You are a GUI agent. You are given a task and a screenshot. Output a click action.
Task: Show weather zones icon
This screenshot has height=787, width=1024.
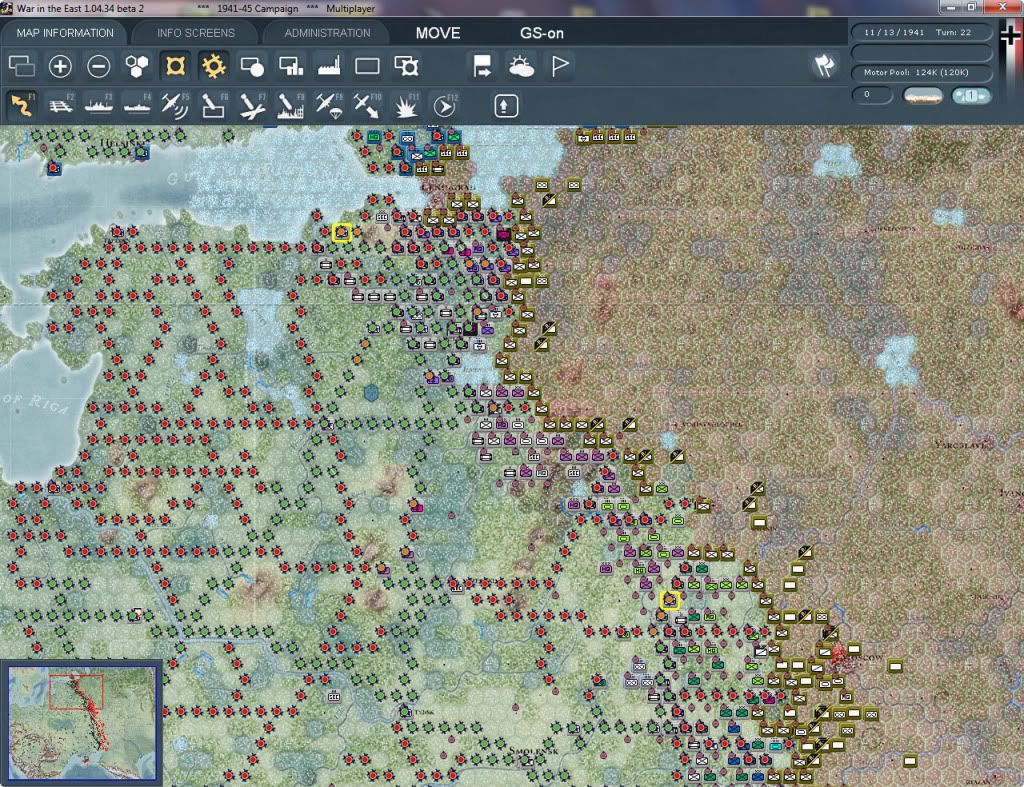[521, 66]
